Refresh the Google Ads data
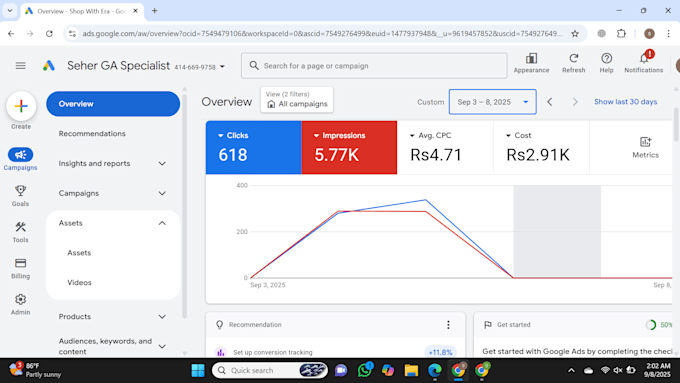 point(573,63)
